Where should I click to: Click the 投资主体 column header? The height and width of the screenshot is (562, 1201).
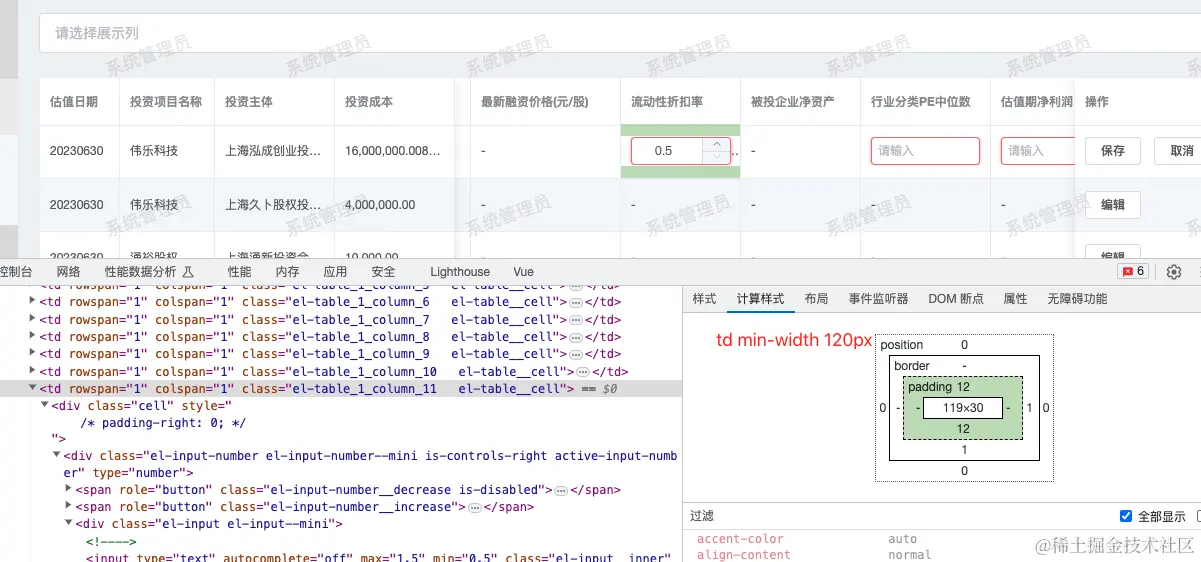tap(249, 102)
